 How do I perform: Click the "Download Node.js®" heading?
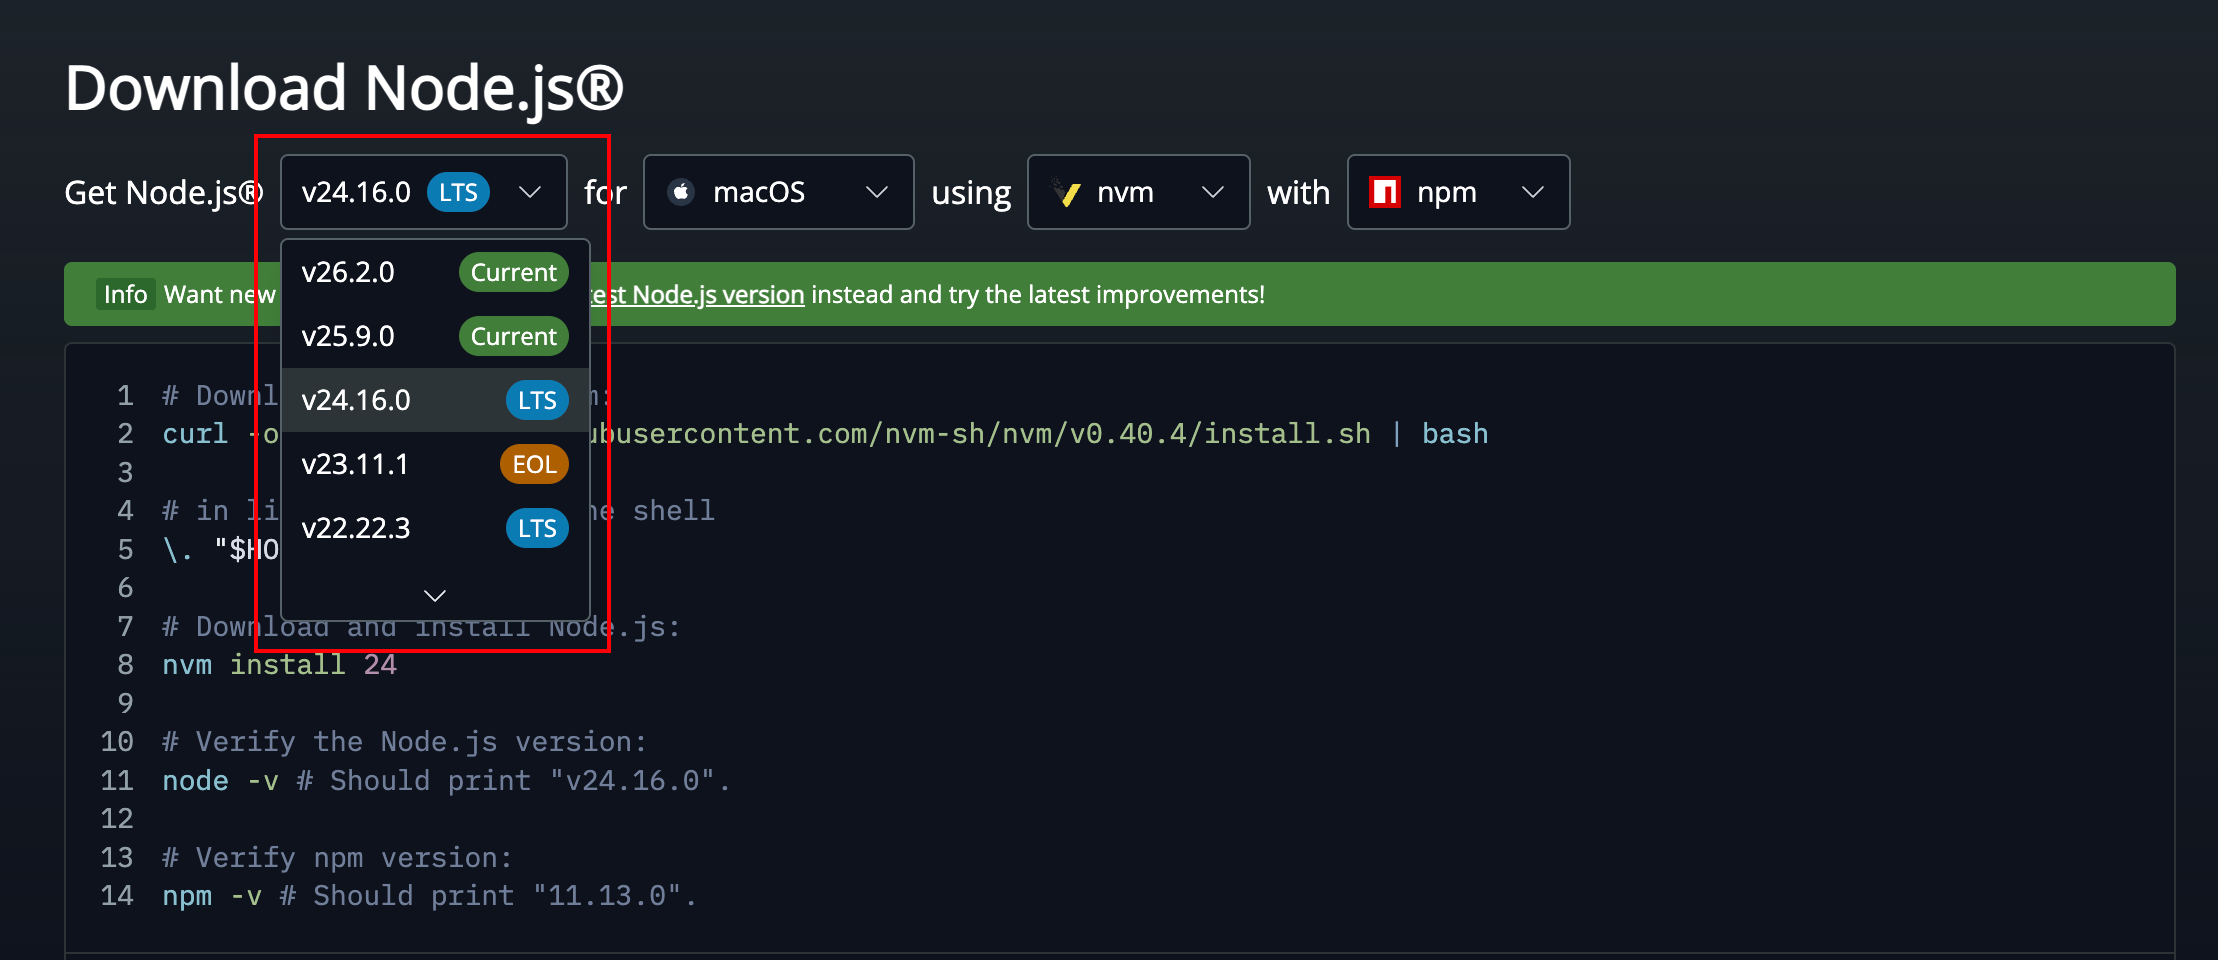click(345, 88)
